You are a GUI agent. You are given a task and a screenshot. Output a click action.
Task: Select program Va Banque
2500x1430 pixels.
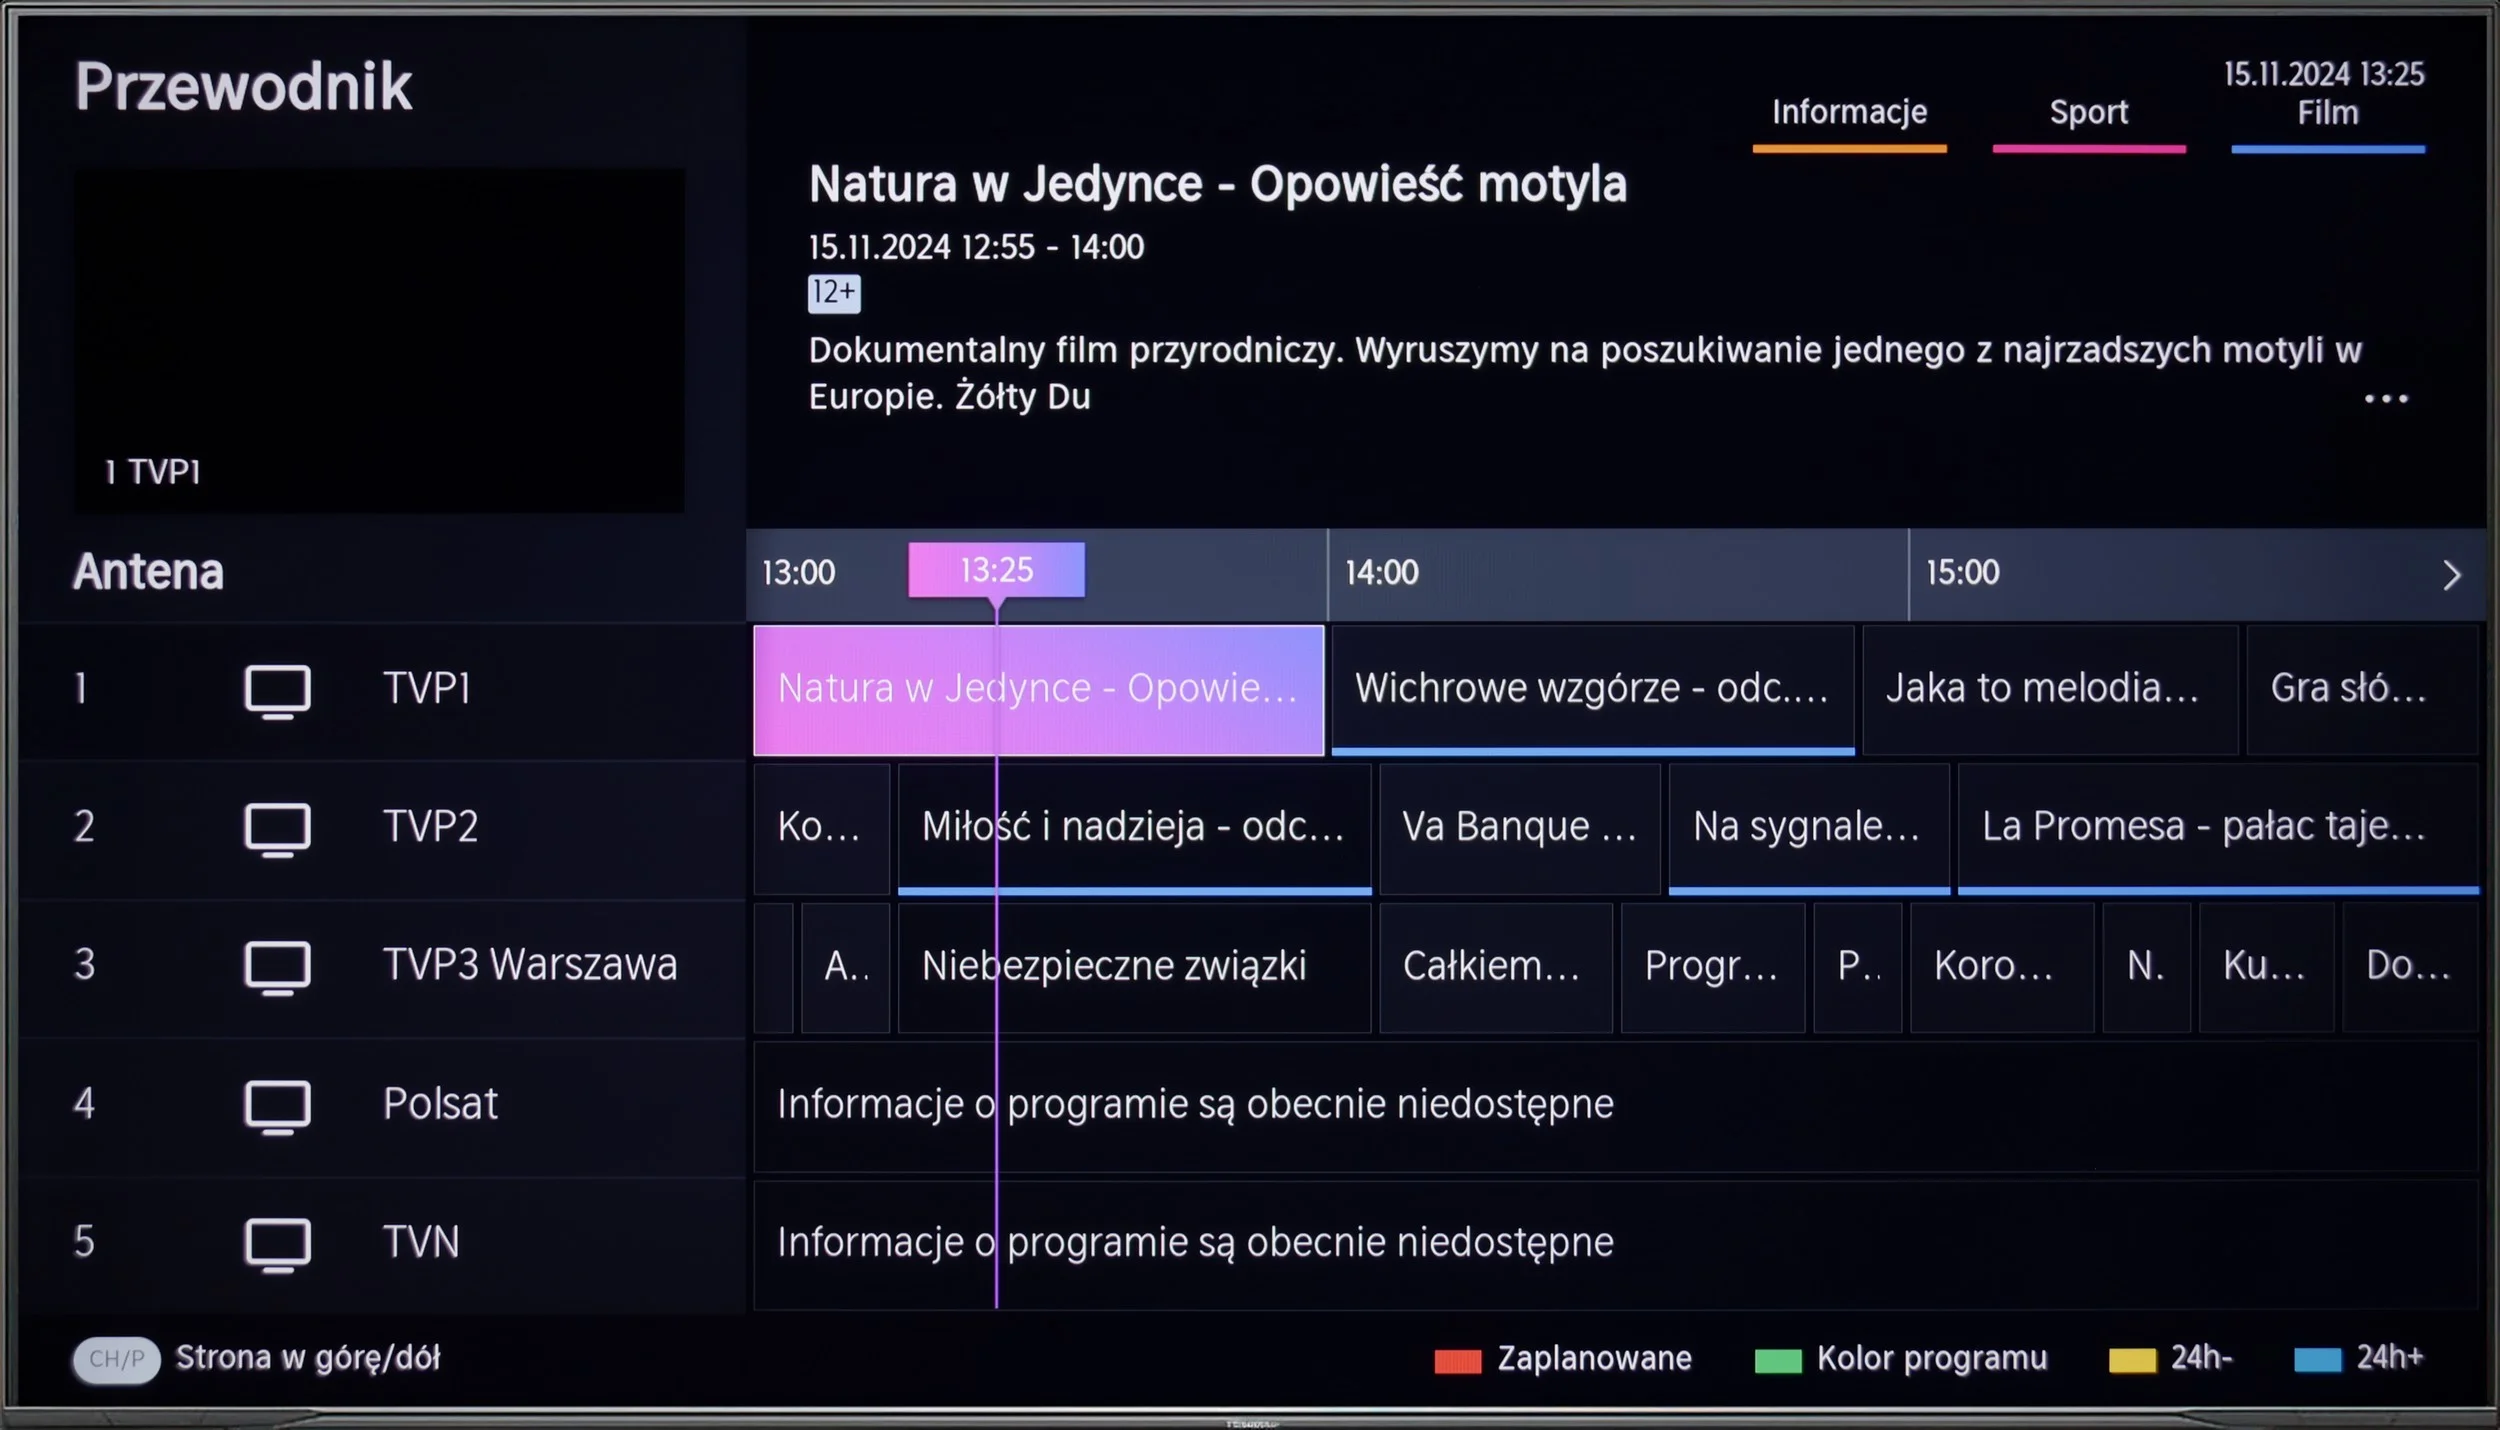coord(1520,828)
